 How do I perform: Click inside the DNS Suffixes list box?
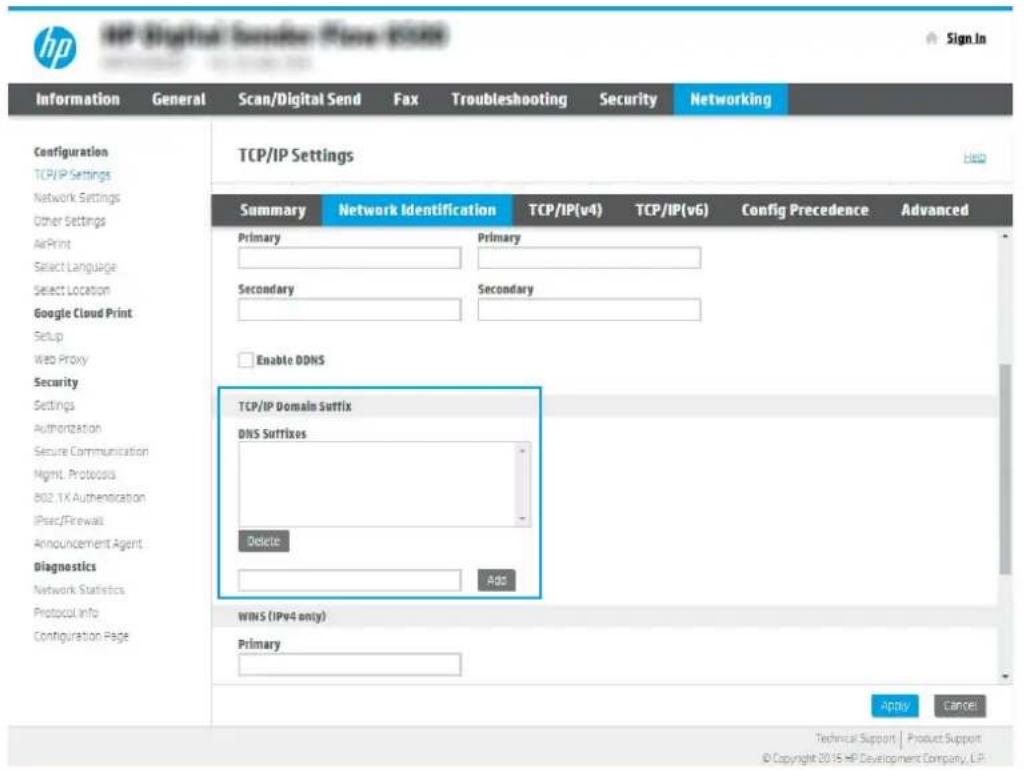pos(377,484)
